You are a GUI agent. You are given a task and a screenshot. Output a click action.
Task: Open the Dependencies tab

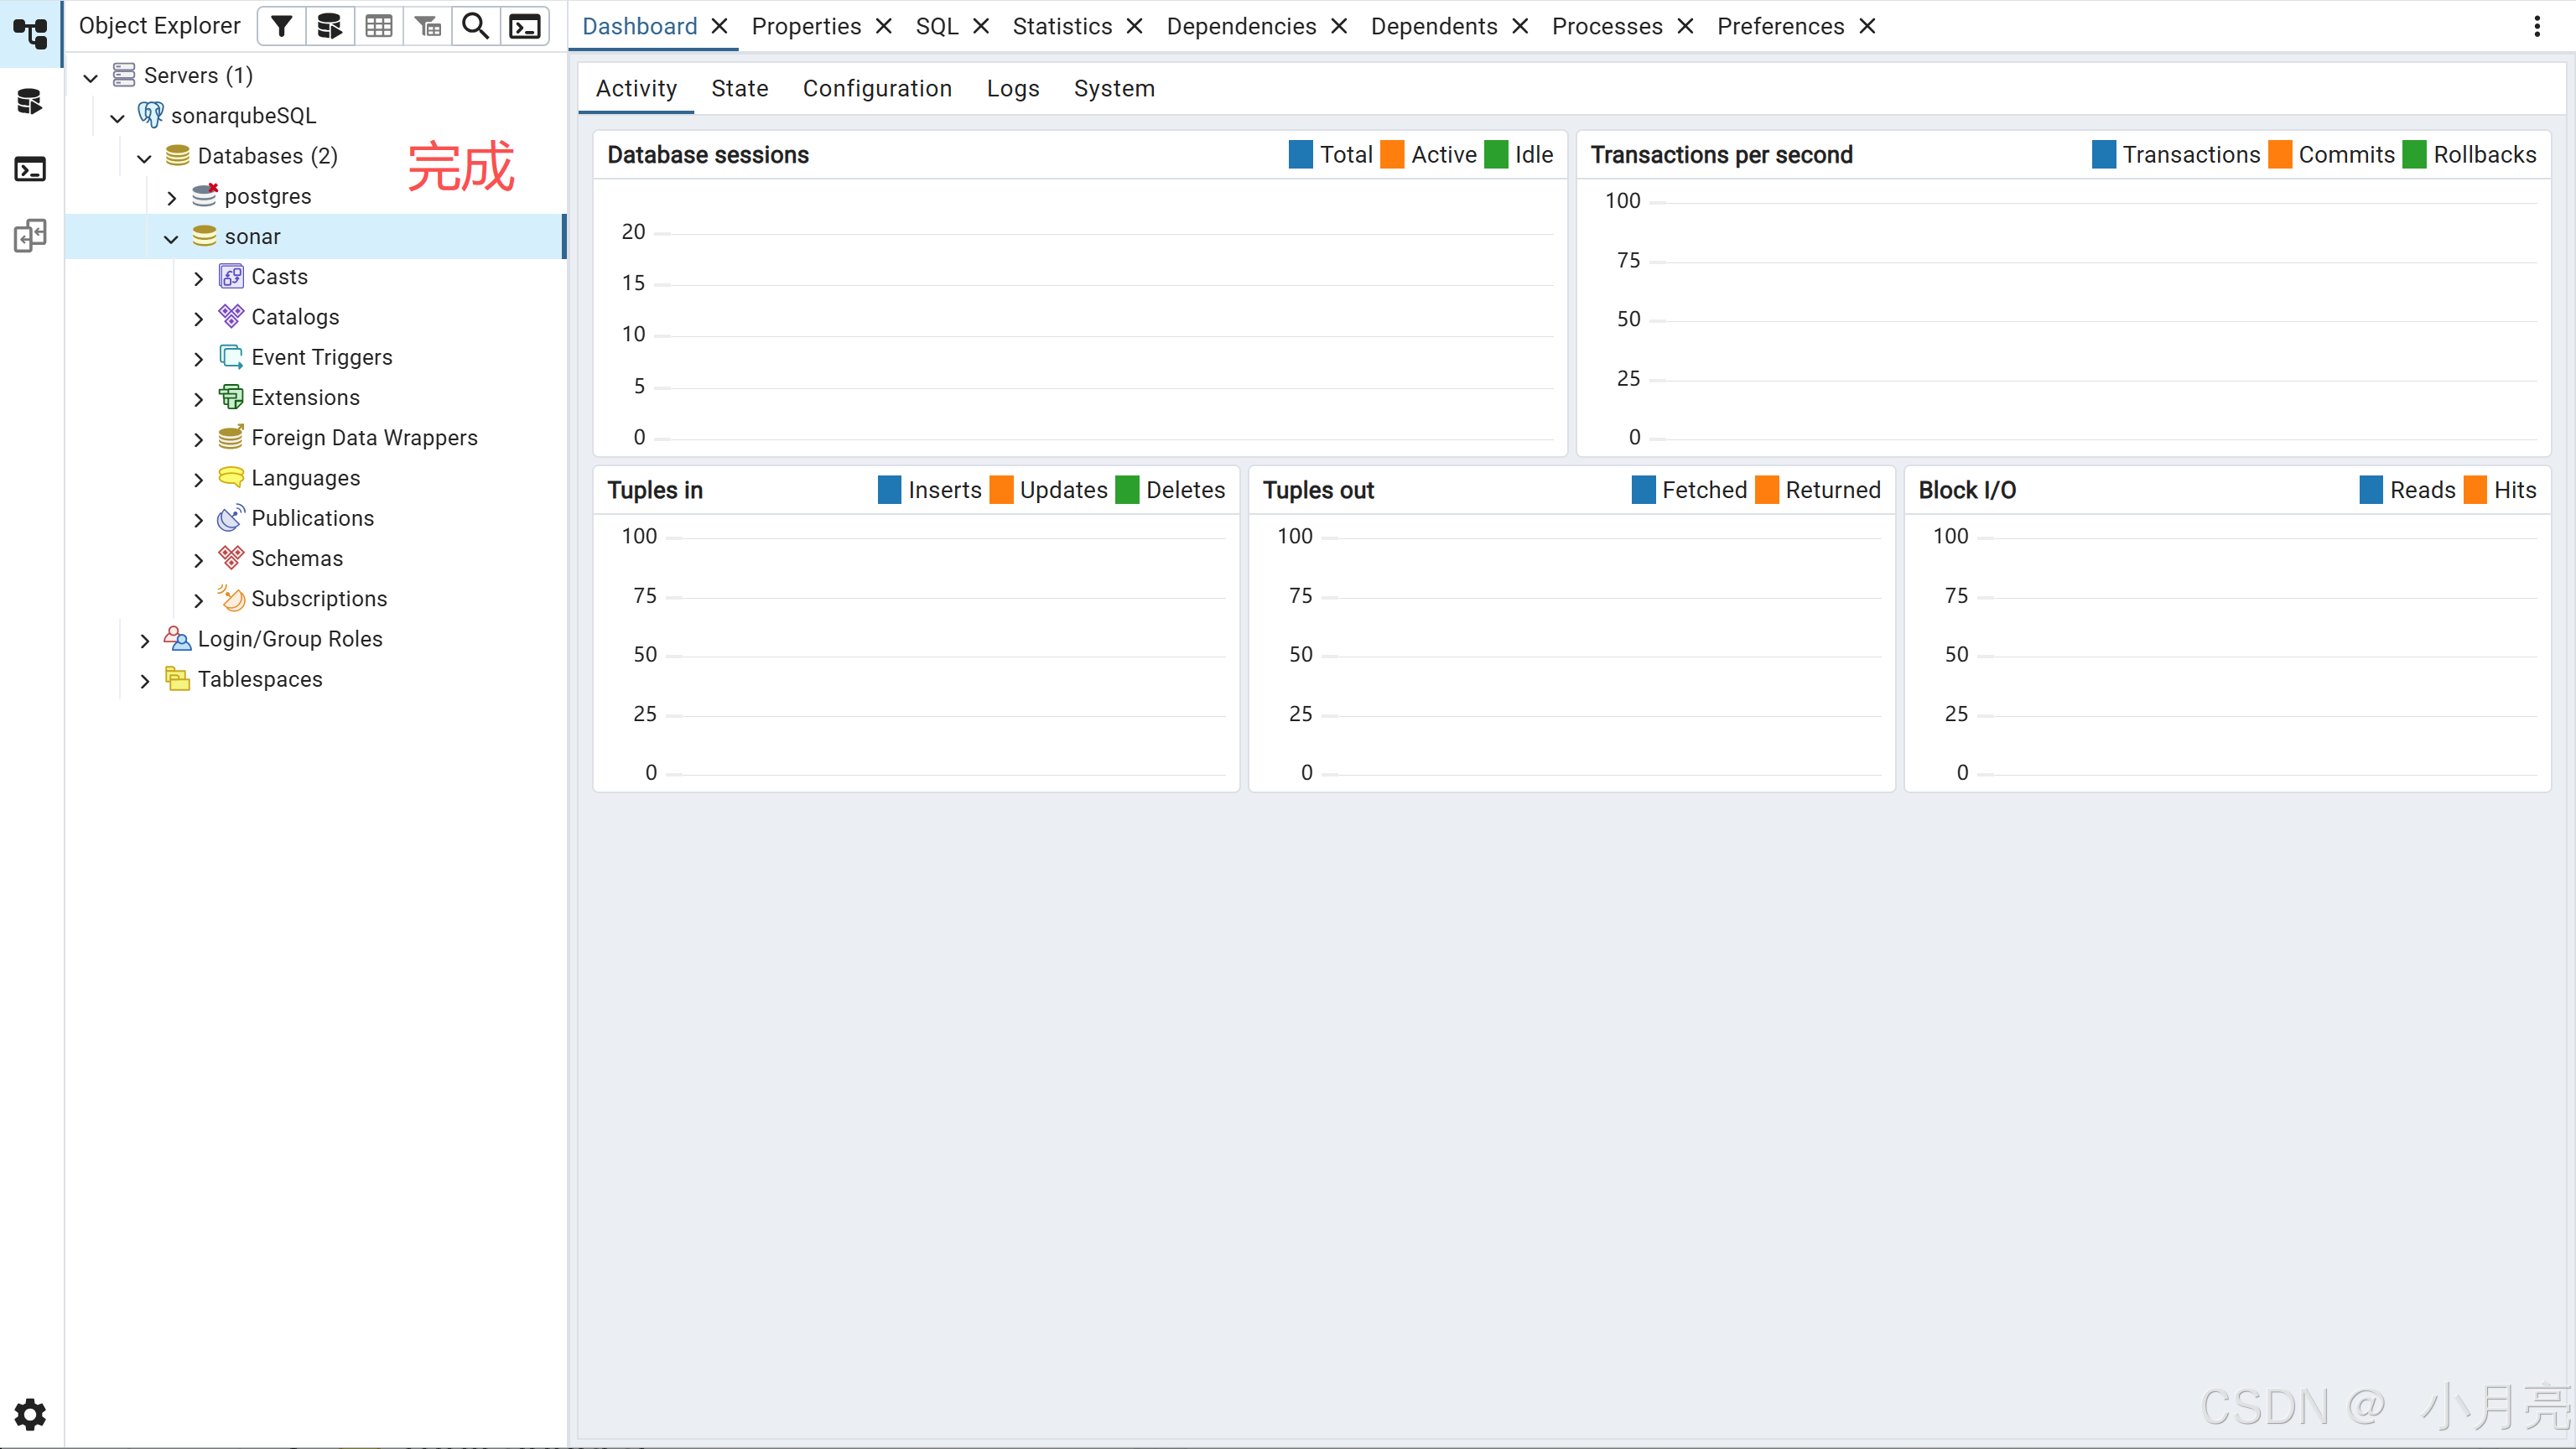click(x=1241, y=26)
